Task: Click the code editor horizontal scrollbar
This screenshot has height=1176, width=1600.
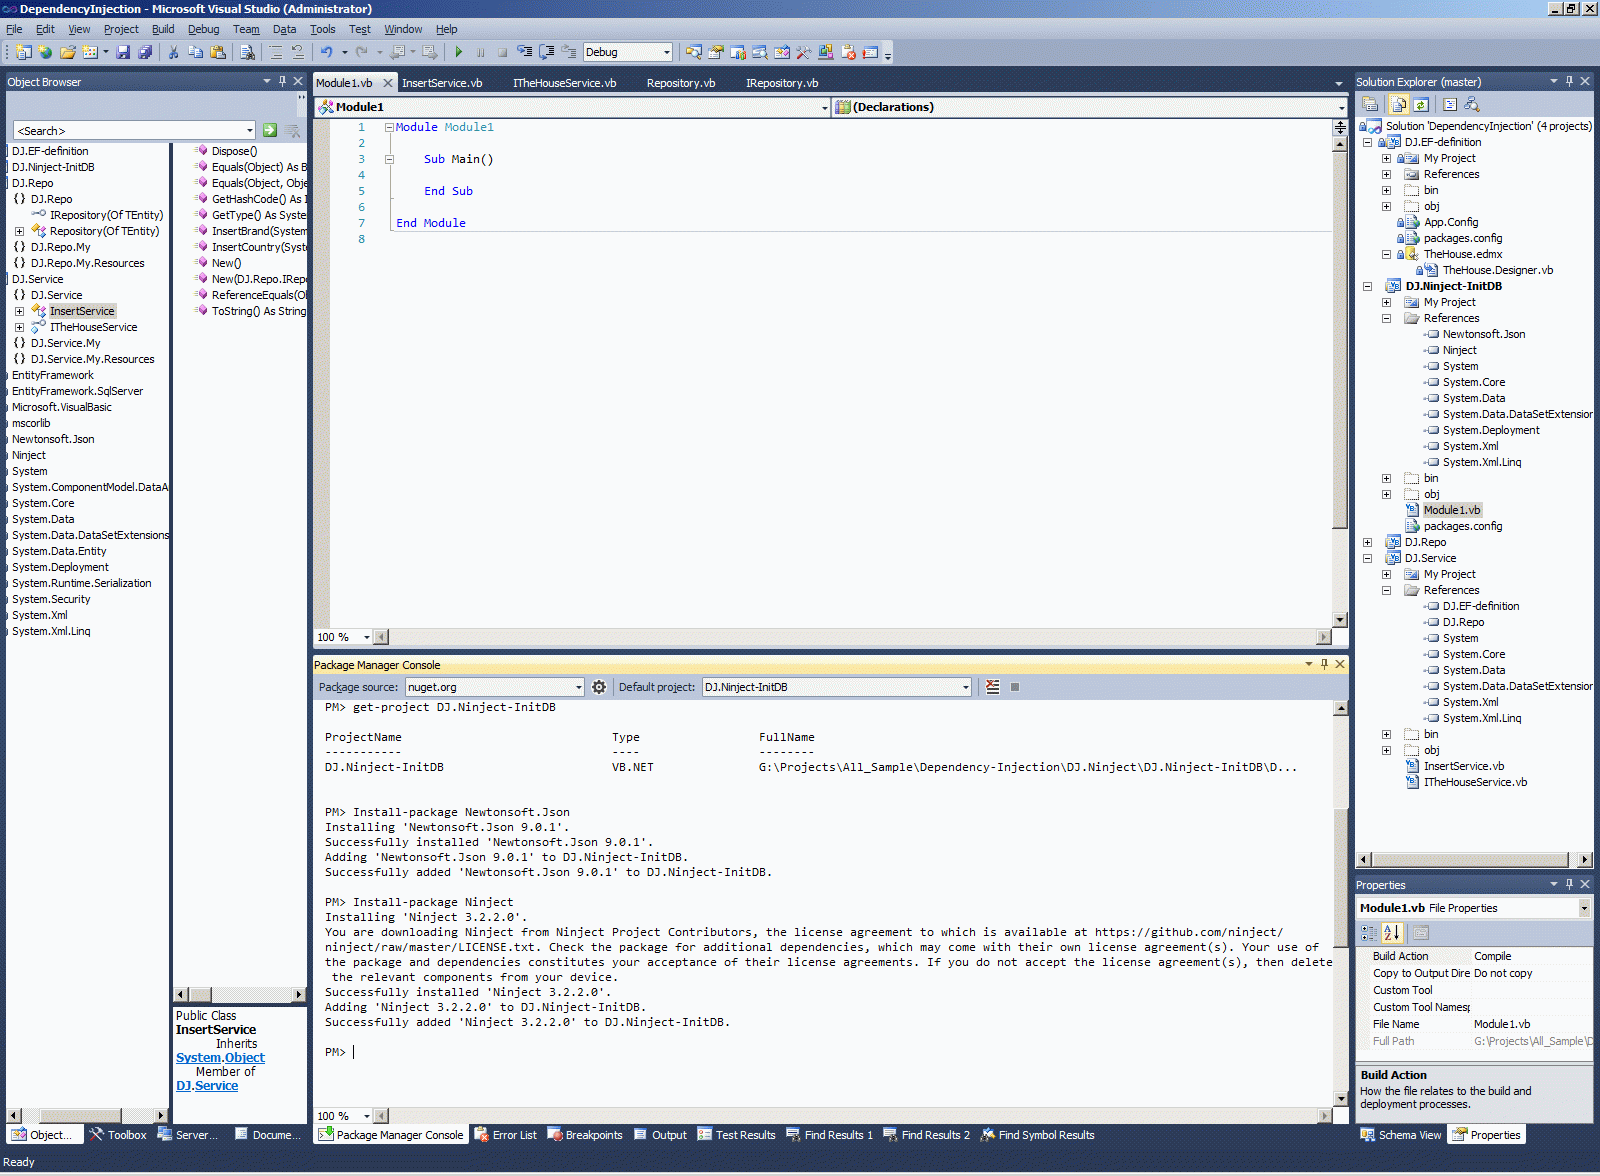Action: [x=852, y=637]
